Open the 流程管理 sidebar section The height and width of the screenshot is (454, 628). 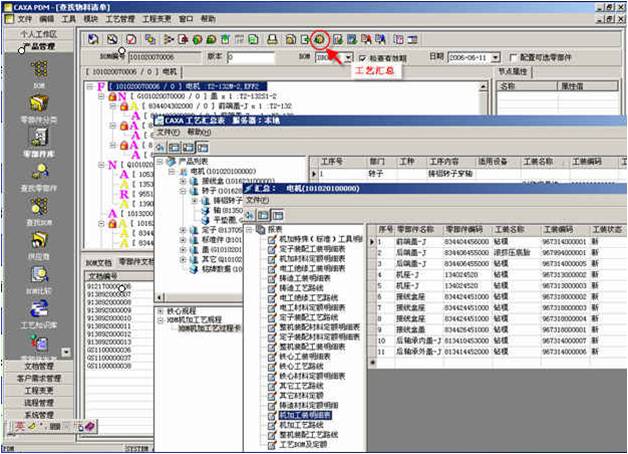coord(39,402)
